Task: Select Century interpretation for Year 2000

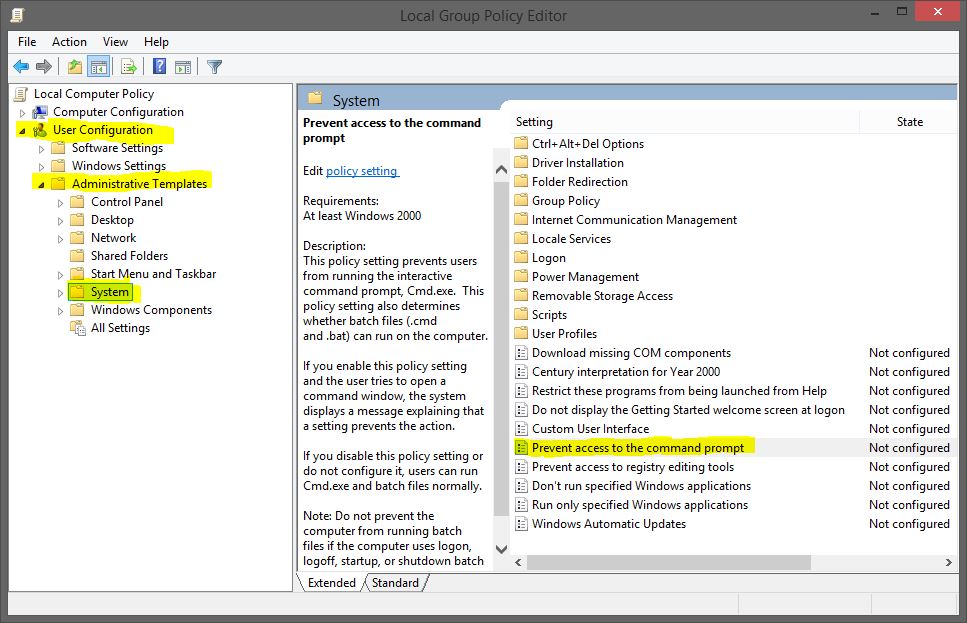Action: point(626,372)
